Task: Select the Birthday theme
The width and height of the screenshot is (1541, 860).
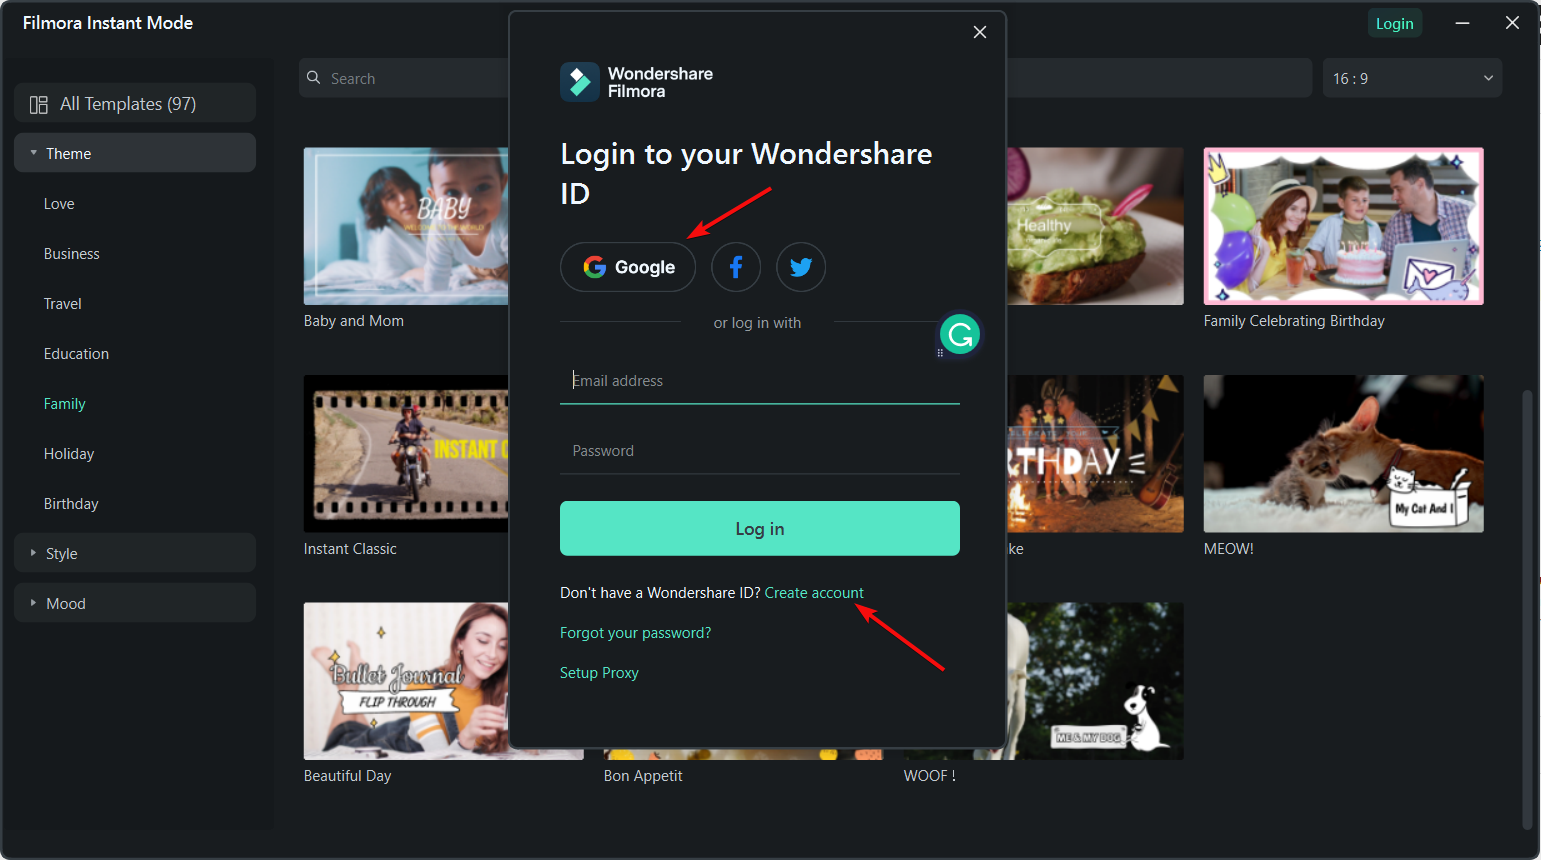Action: (x=71, y=504)
